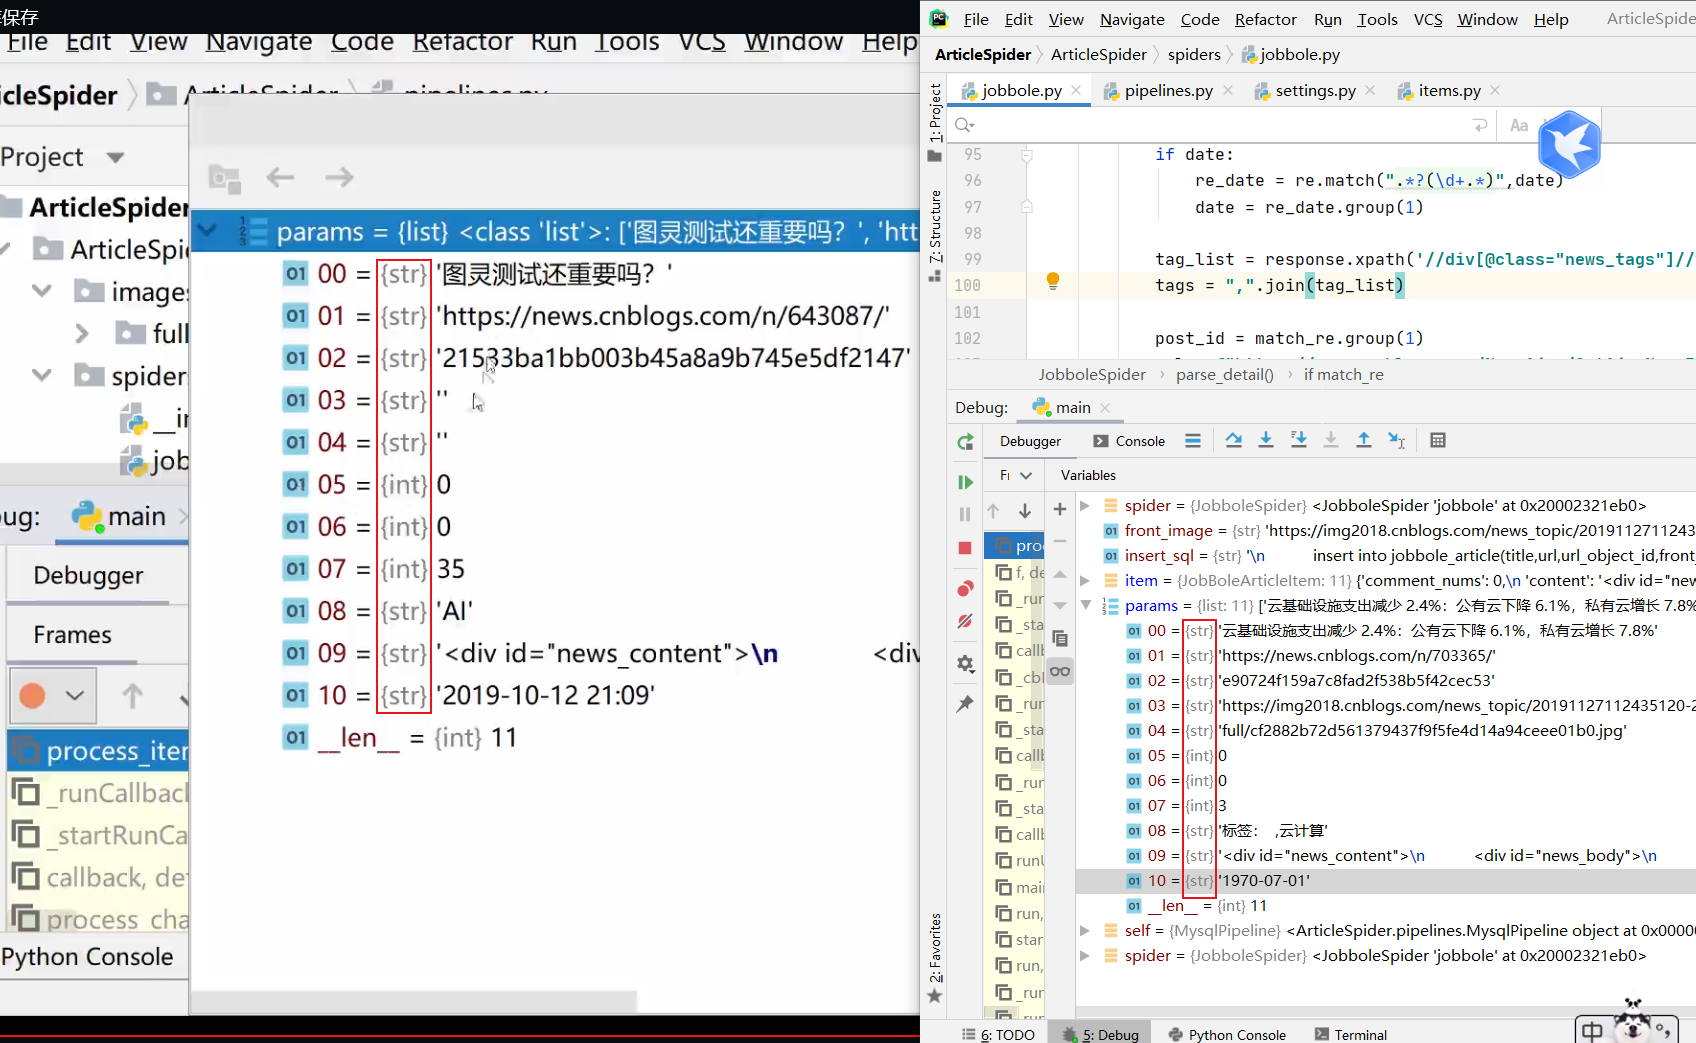Toggle code folding at line 95
The height and width of the screenshot is (1043, 1696).
[1027, 155]
